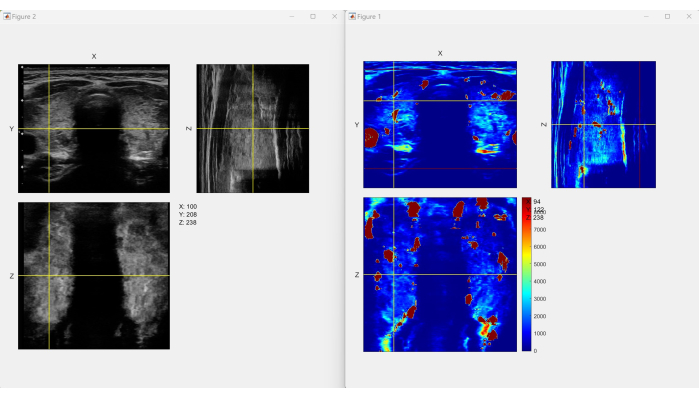Click the 'X: 100' coordinate readout
The image size is (699, 398).
tap(188, 206)
